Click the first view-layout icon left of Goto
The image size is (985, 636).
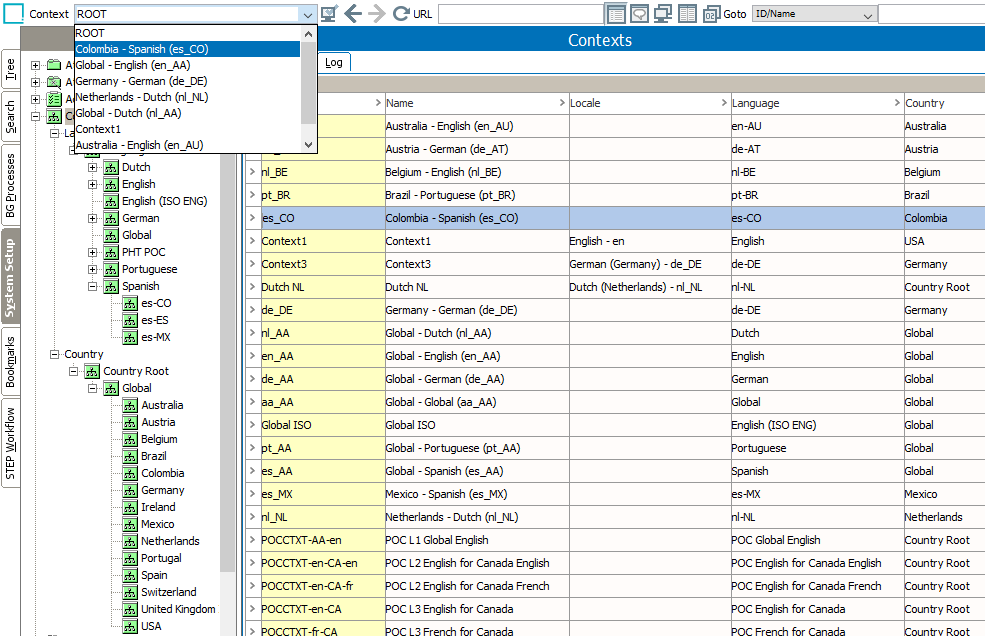click(616, 14)
